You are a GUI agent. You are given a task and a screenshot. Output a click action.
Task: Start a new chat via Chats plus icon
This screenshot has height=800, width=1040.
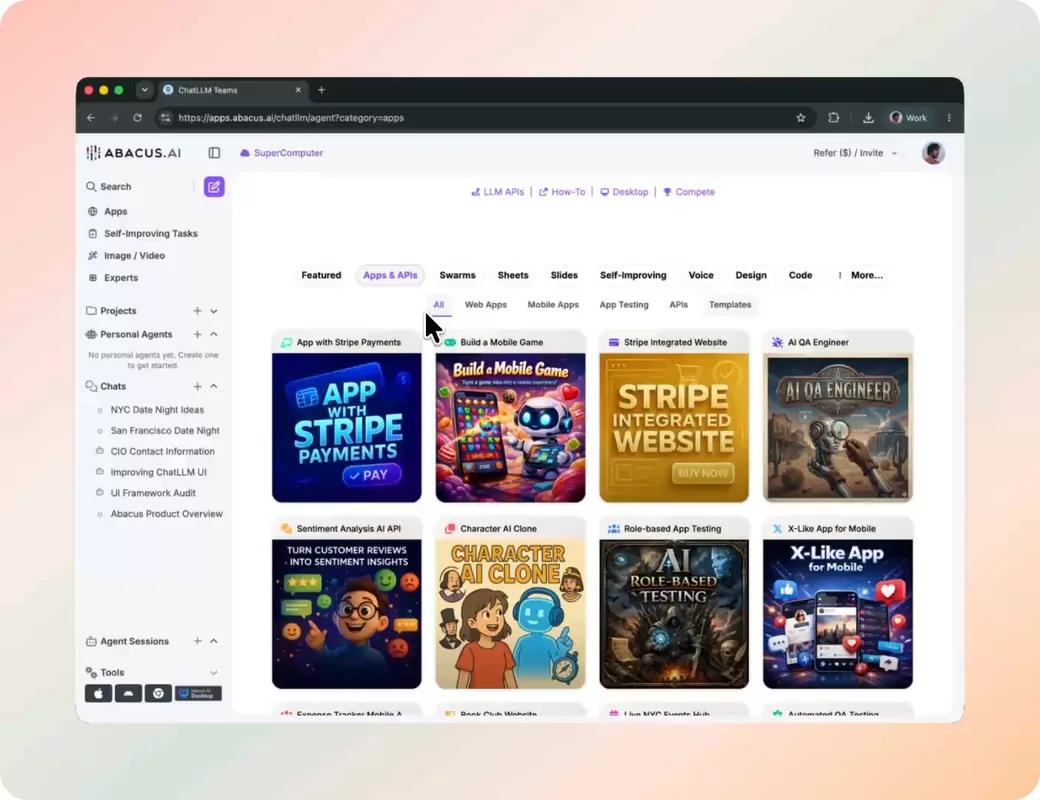(197, 386)
